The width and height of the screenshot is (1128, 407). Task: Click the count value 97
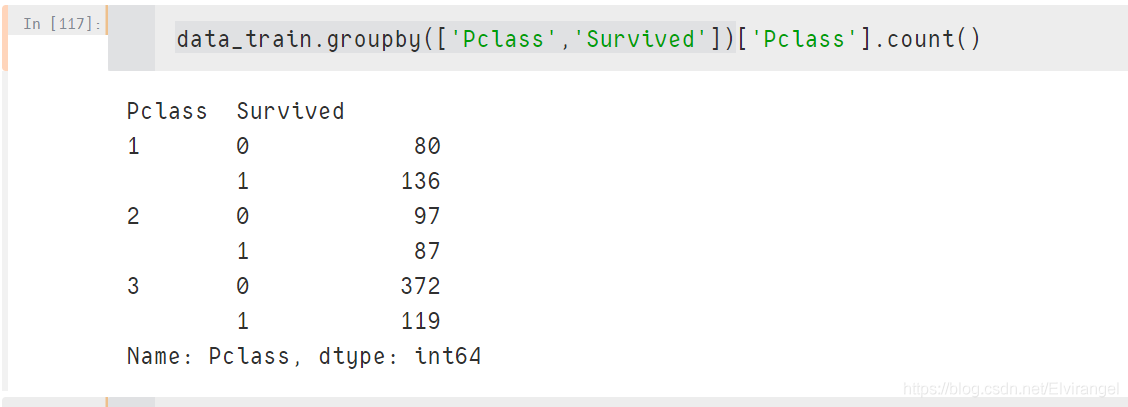click(x=427, y=216)
